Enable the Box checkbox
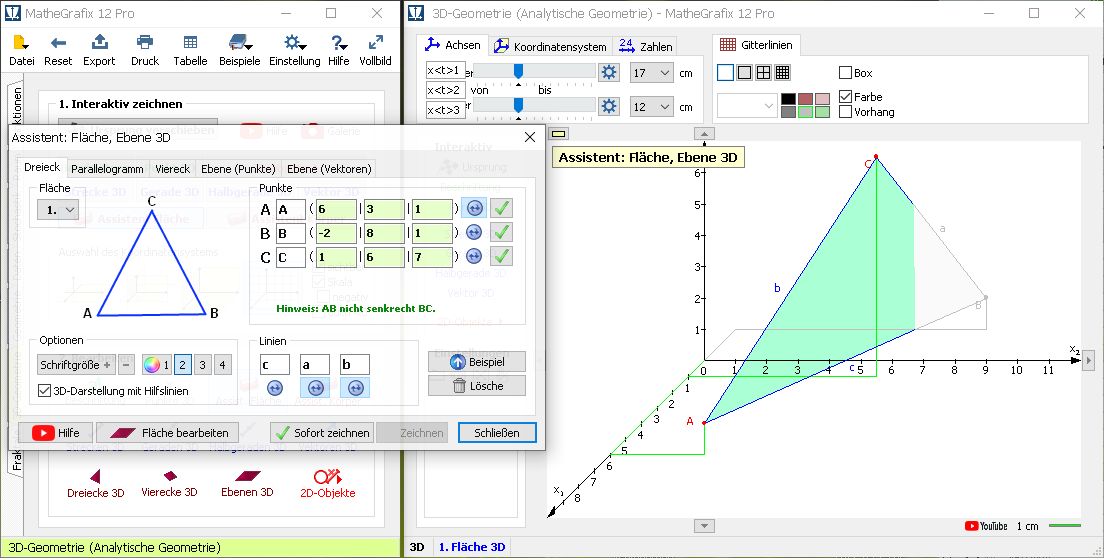Screen dimensions: 1104x558 click(x=846, y=72)
